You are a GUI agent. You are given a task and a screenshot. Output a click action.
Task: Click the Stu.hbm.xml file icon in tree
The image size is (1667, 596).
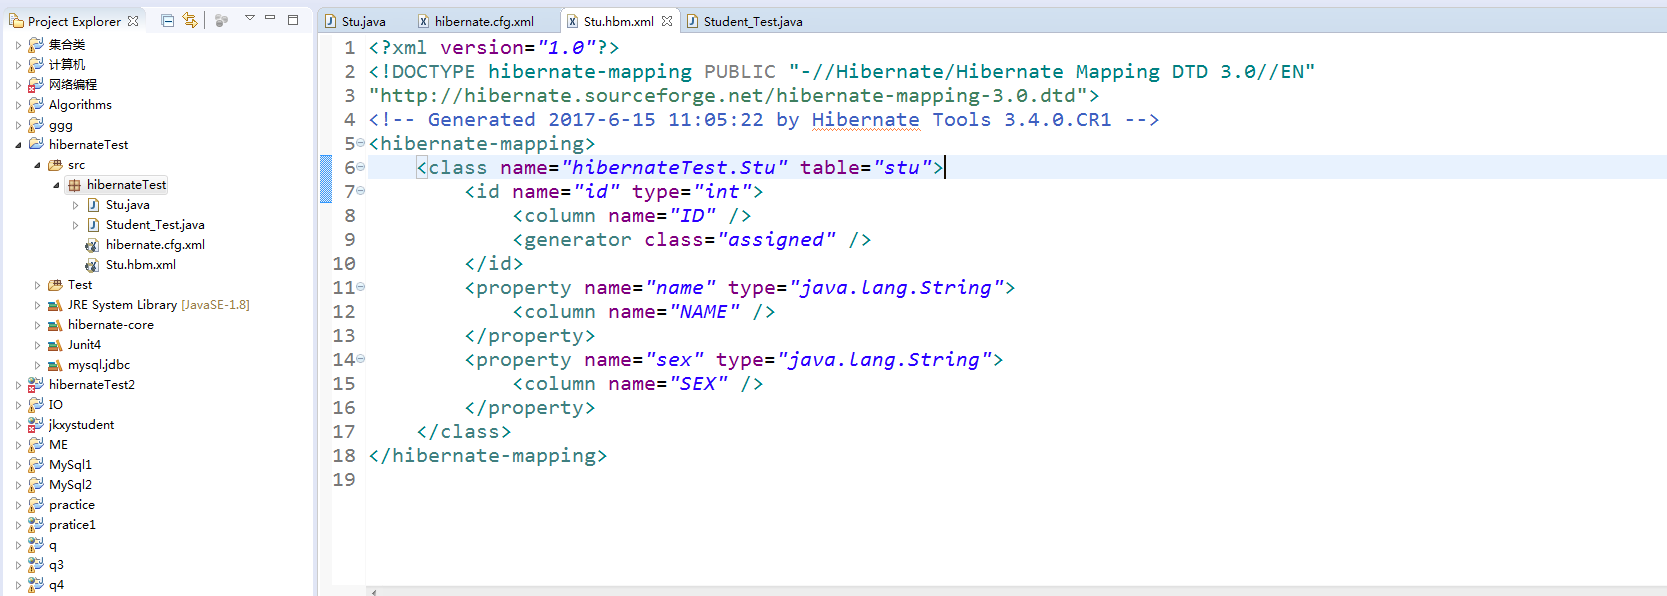92,265
